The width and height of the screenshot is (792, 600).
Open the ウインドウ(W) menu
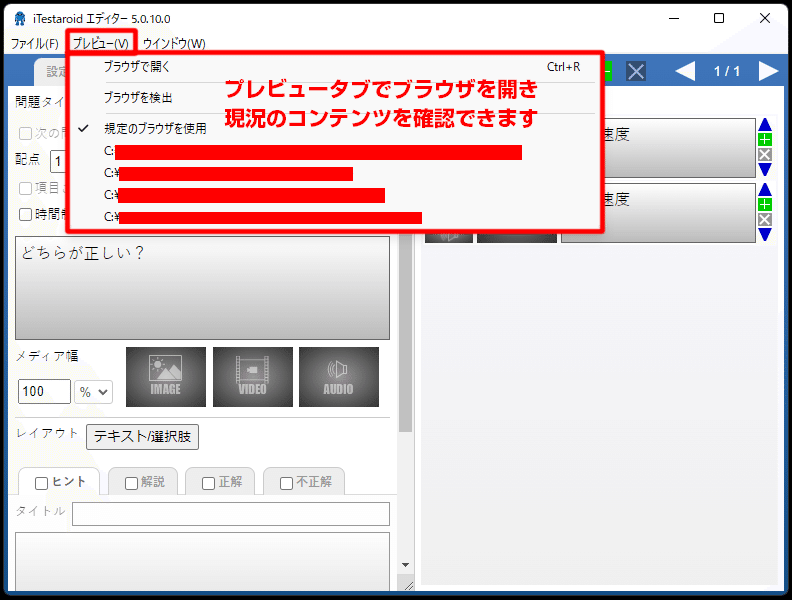pyautogui.click(x=174, y=43)
